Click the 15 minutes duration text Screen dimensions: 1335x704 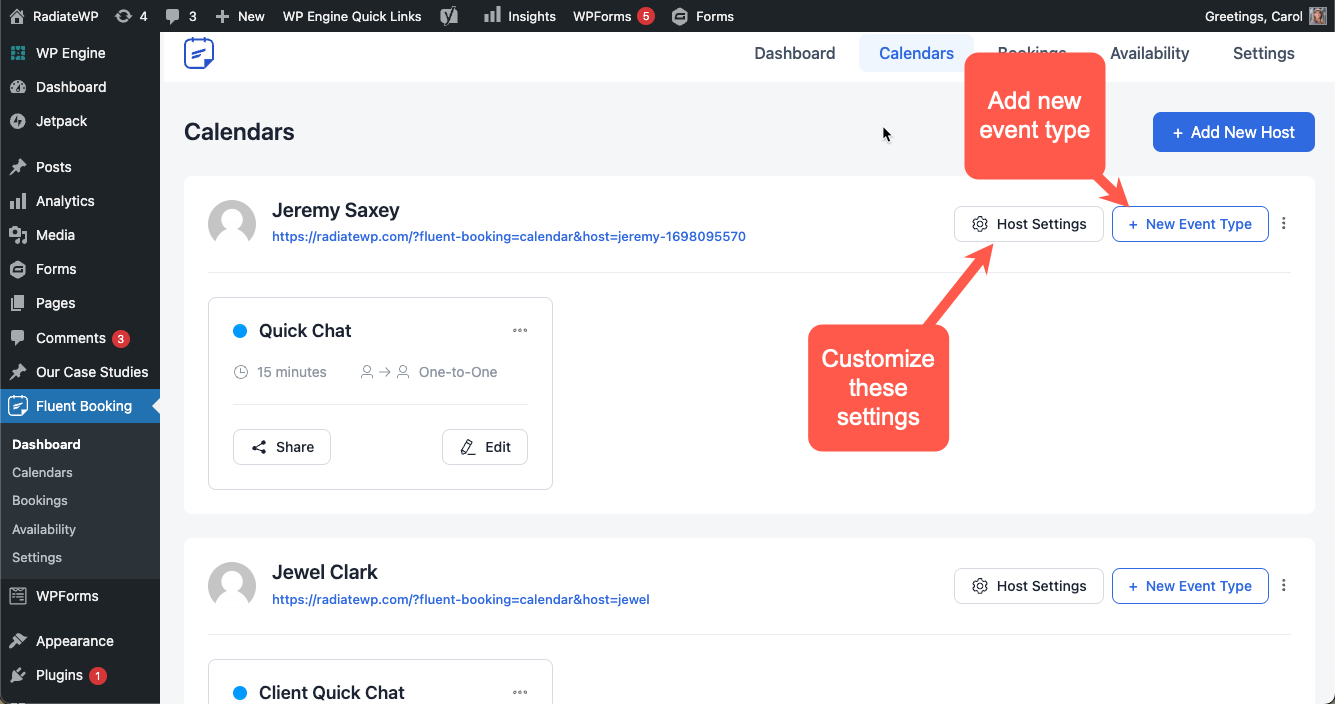292,372
